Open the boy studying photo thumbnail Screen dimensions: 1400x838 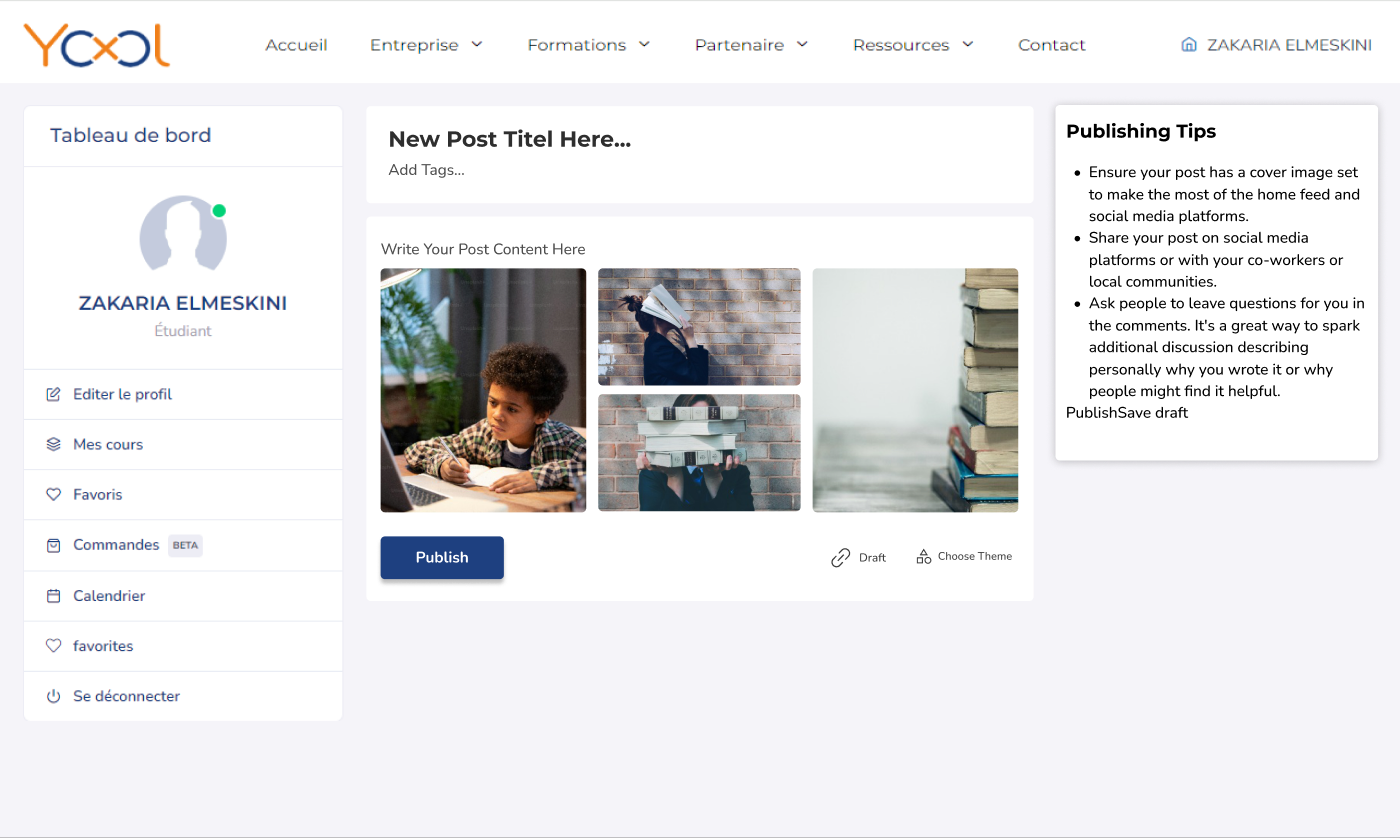[484, 390]
